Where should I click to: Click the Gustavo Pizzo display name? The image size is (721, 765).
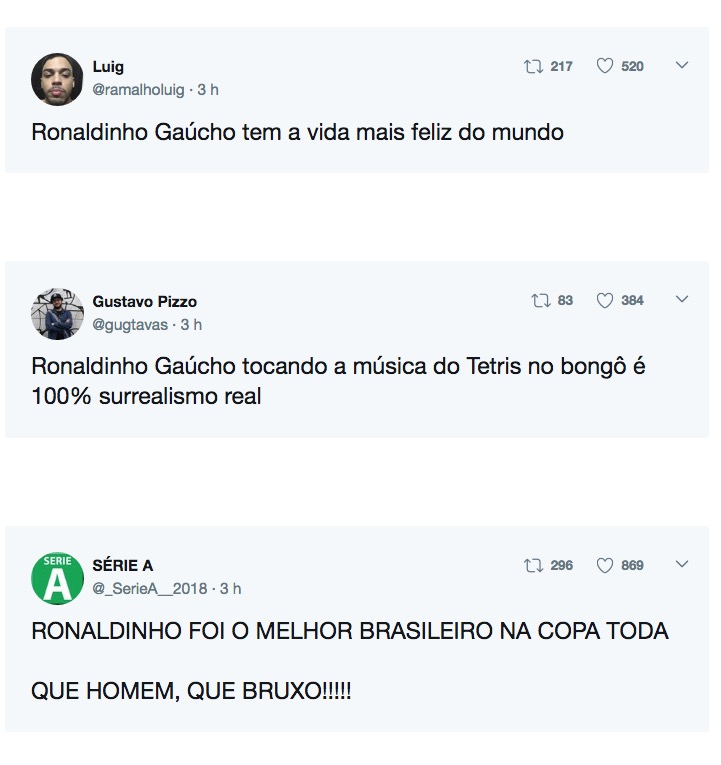tap(144, 301)
